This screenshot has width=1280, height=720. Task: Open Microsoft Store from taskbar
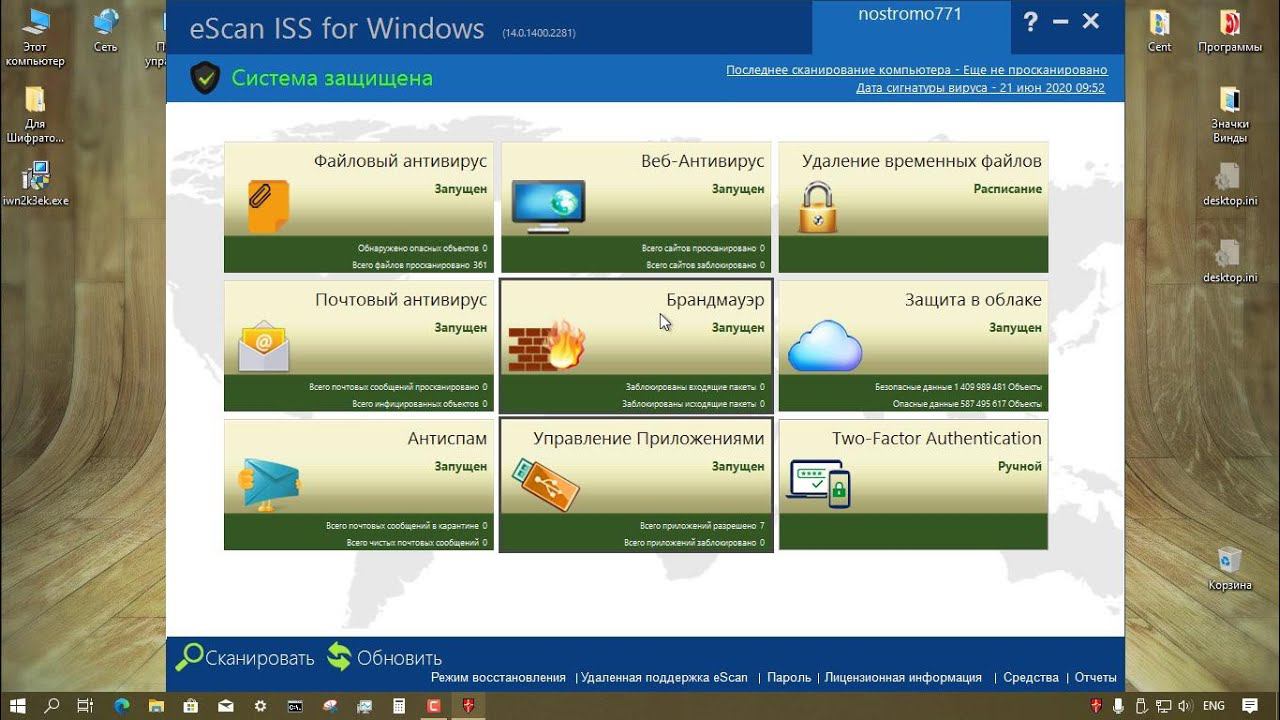point(191,706)
